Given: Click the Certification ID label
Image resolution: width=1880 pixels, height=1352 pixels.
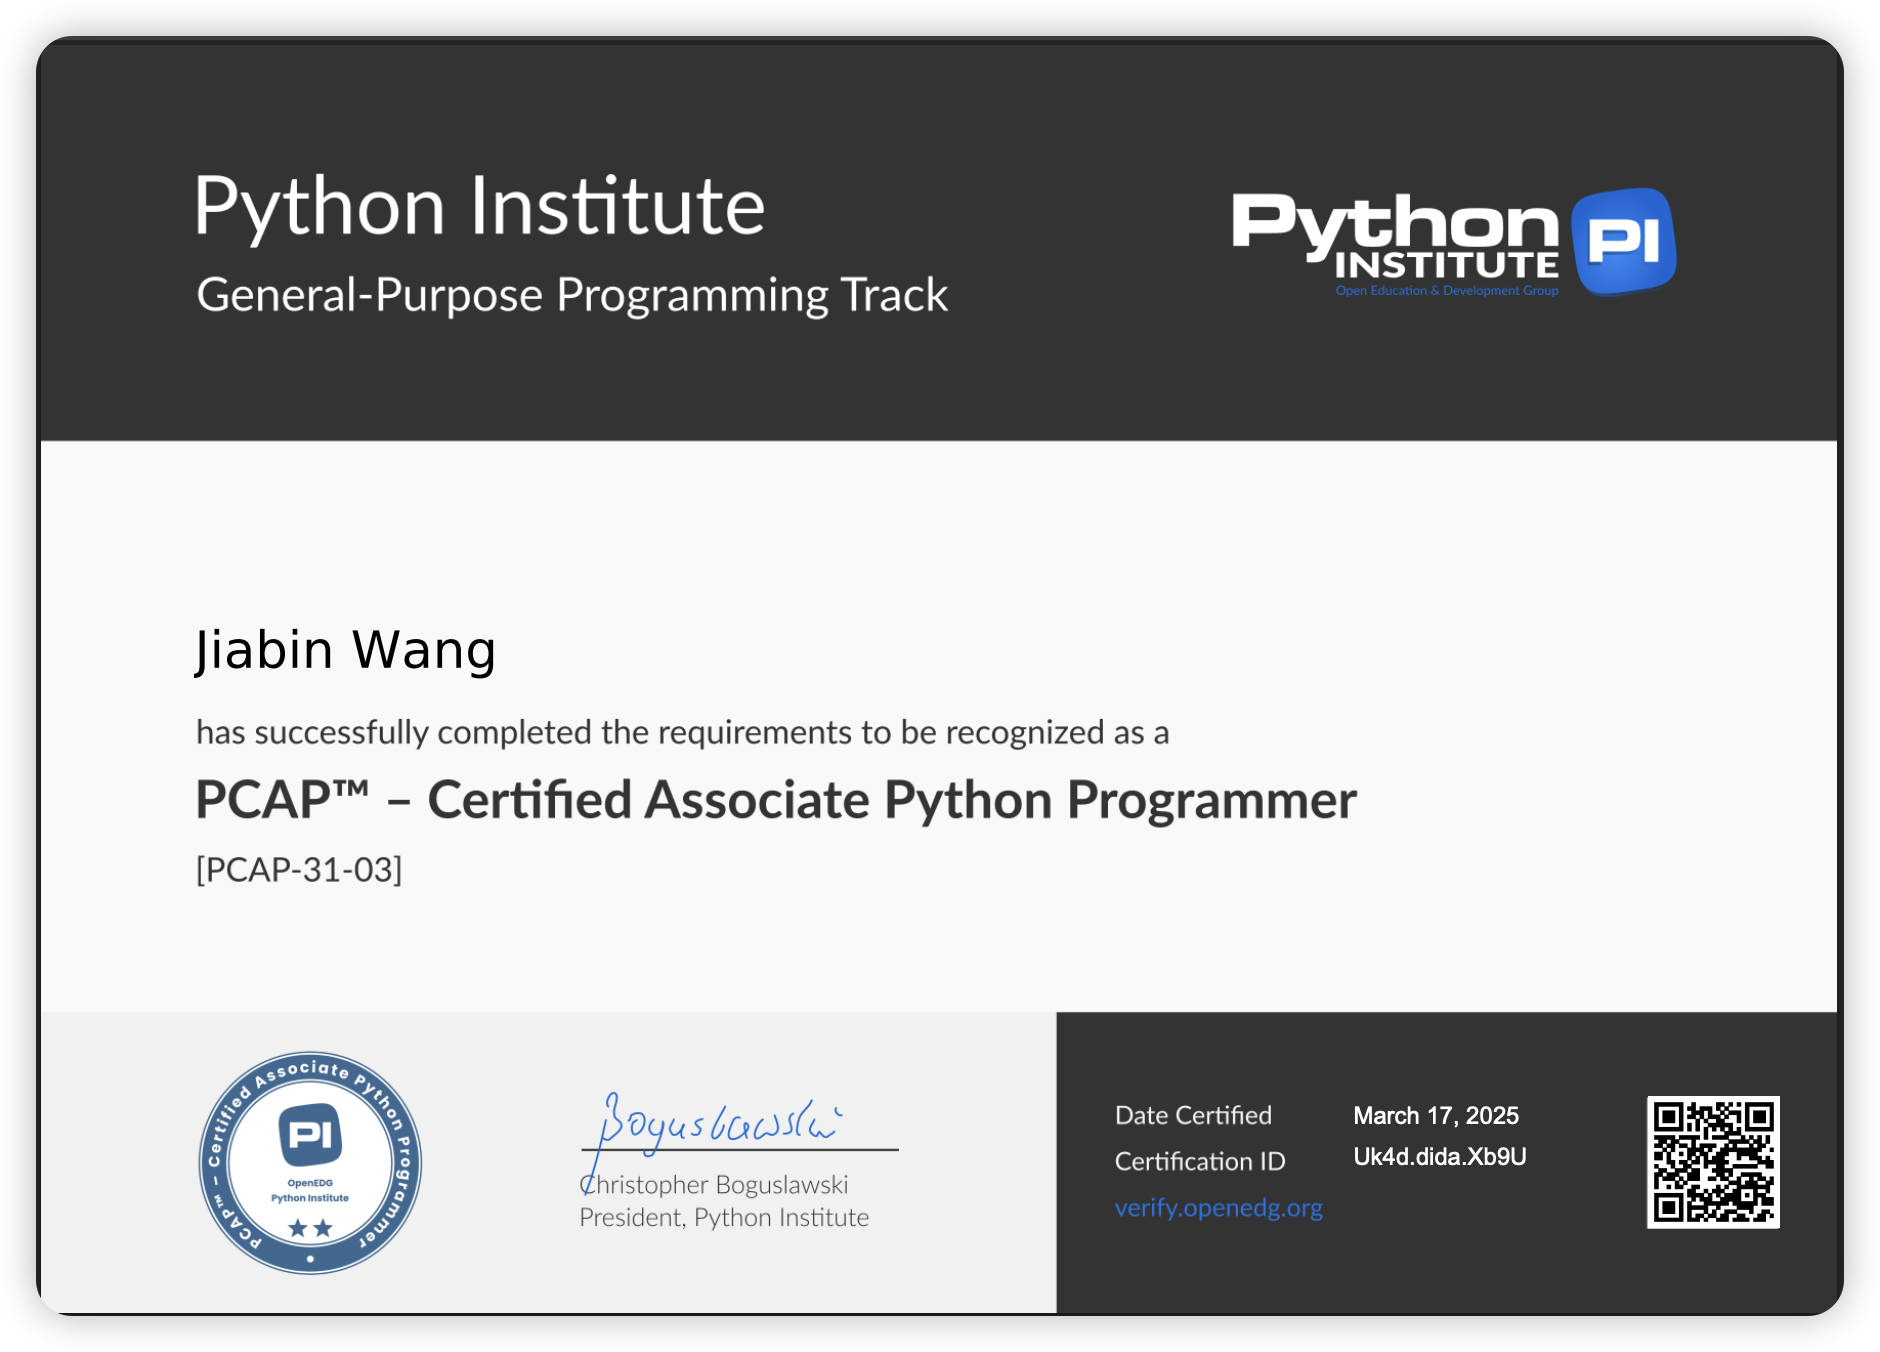Looking at the screenshot, I should [x=1200, y=1161].
